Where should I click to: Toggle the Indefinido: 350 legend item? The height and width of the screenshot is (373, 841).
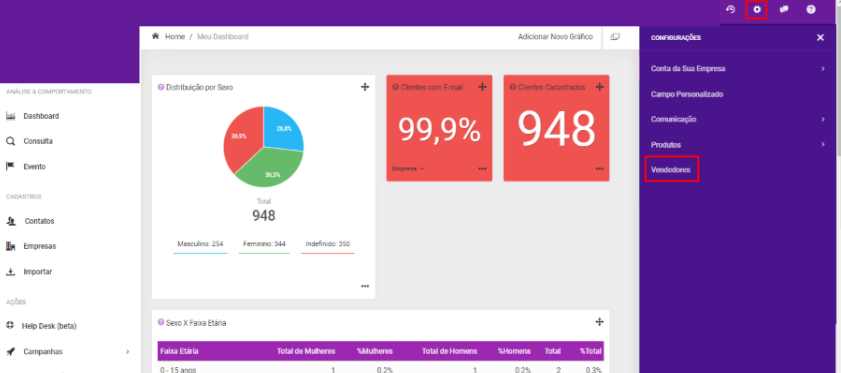tap(328, 244)
